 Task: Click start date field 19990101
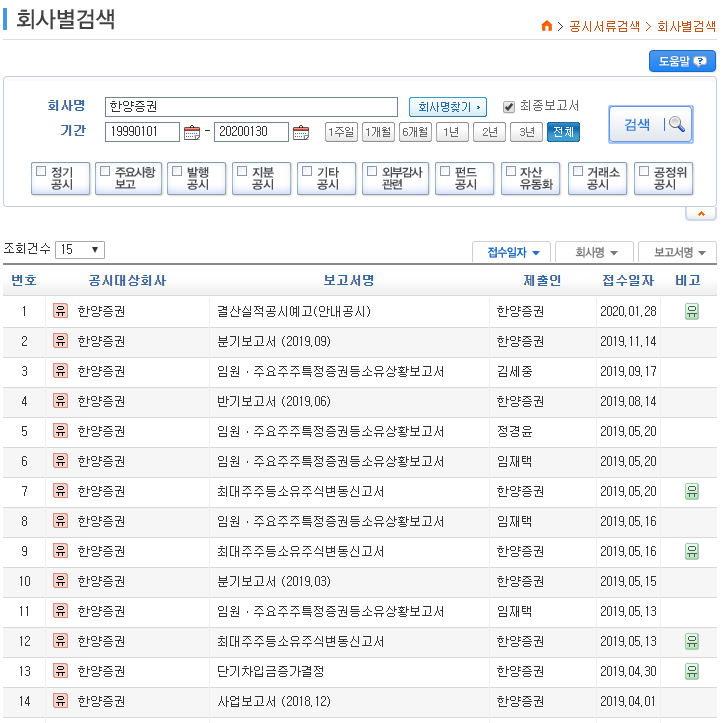click(x=142, y=132)
